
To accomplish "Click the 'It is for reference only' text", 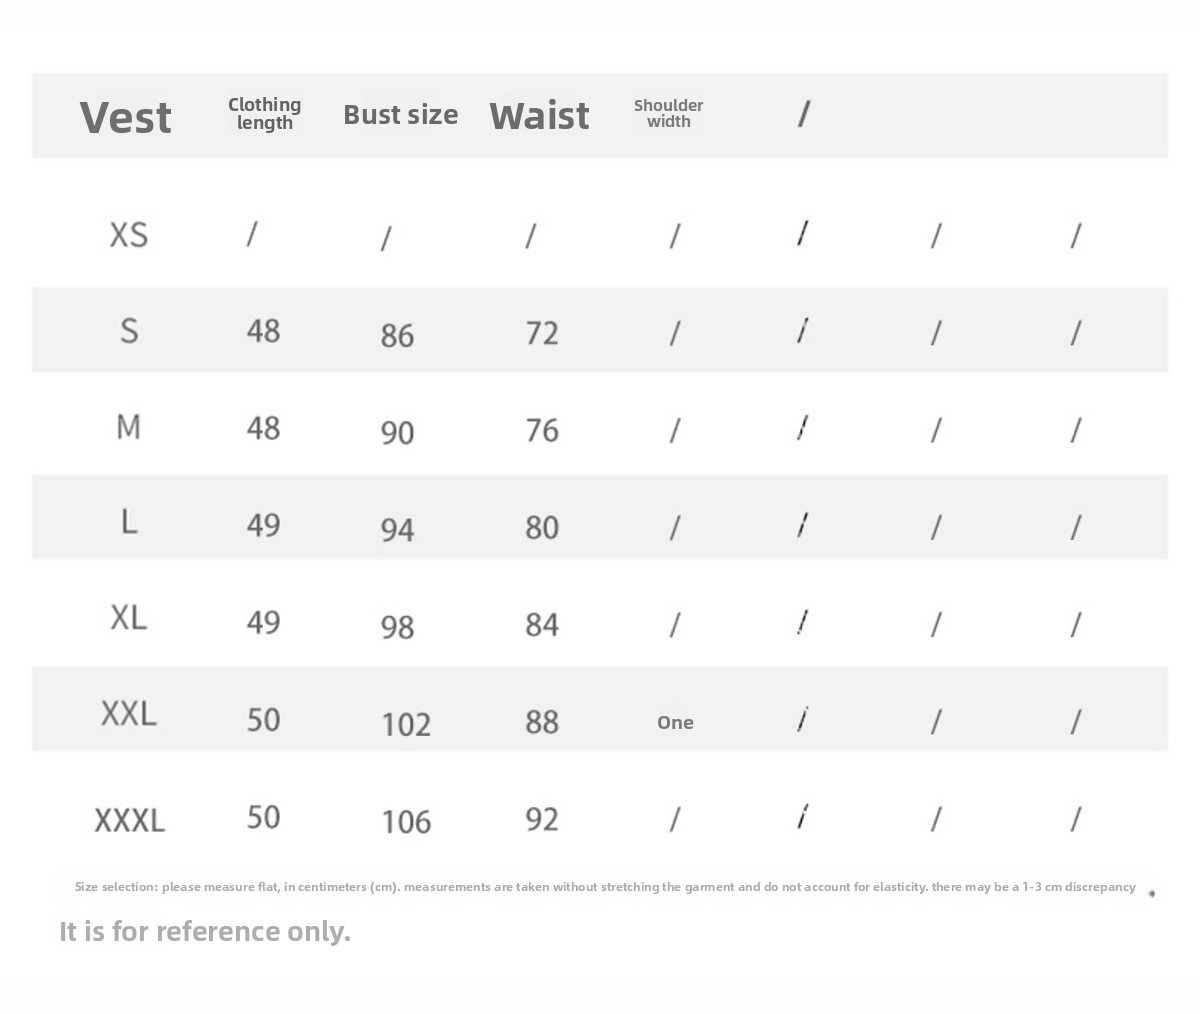I will pyautogui.click(x=205, y=931).
